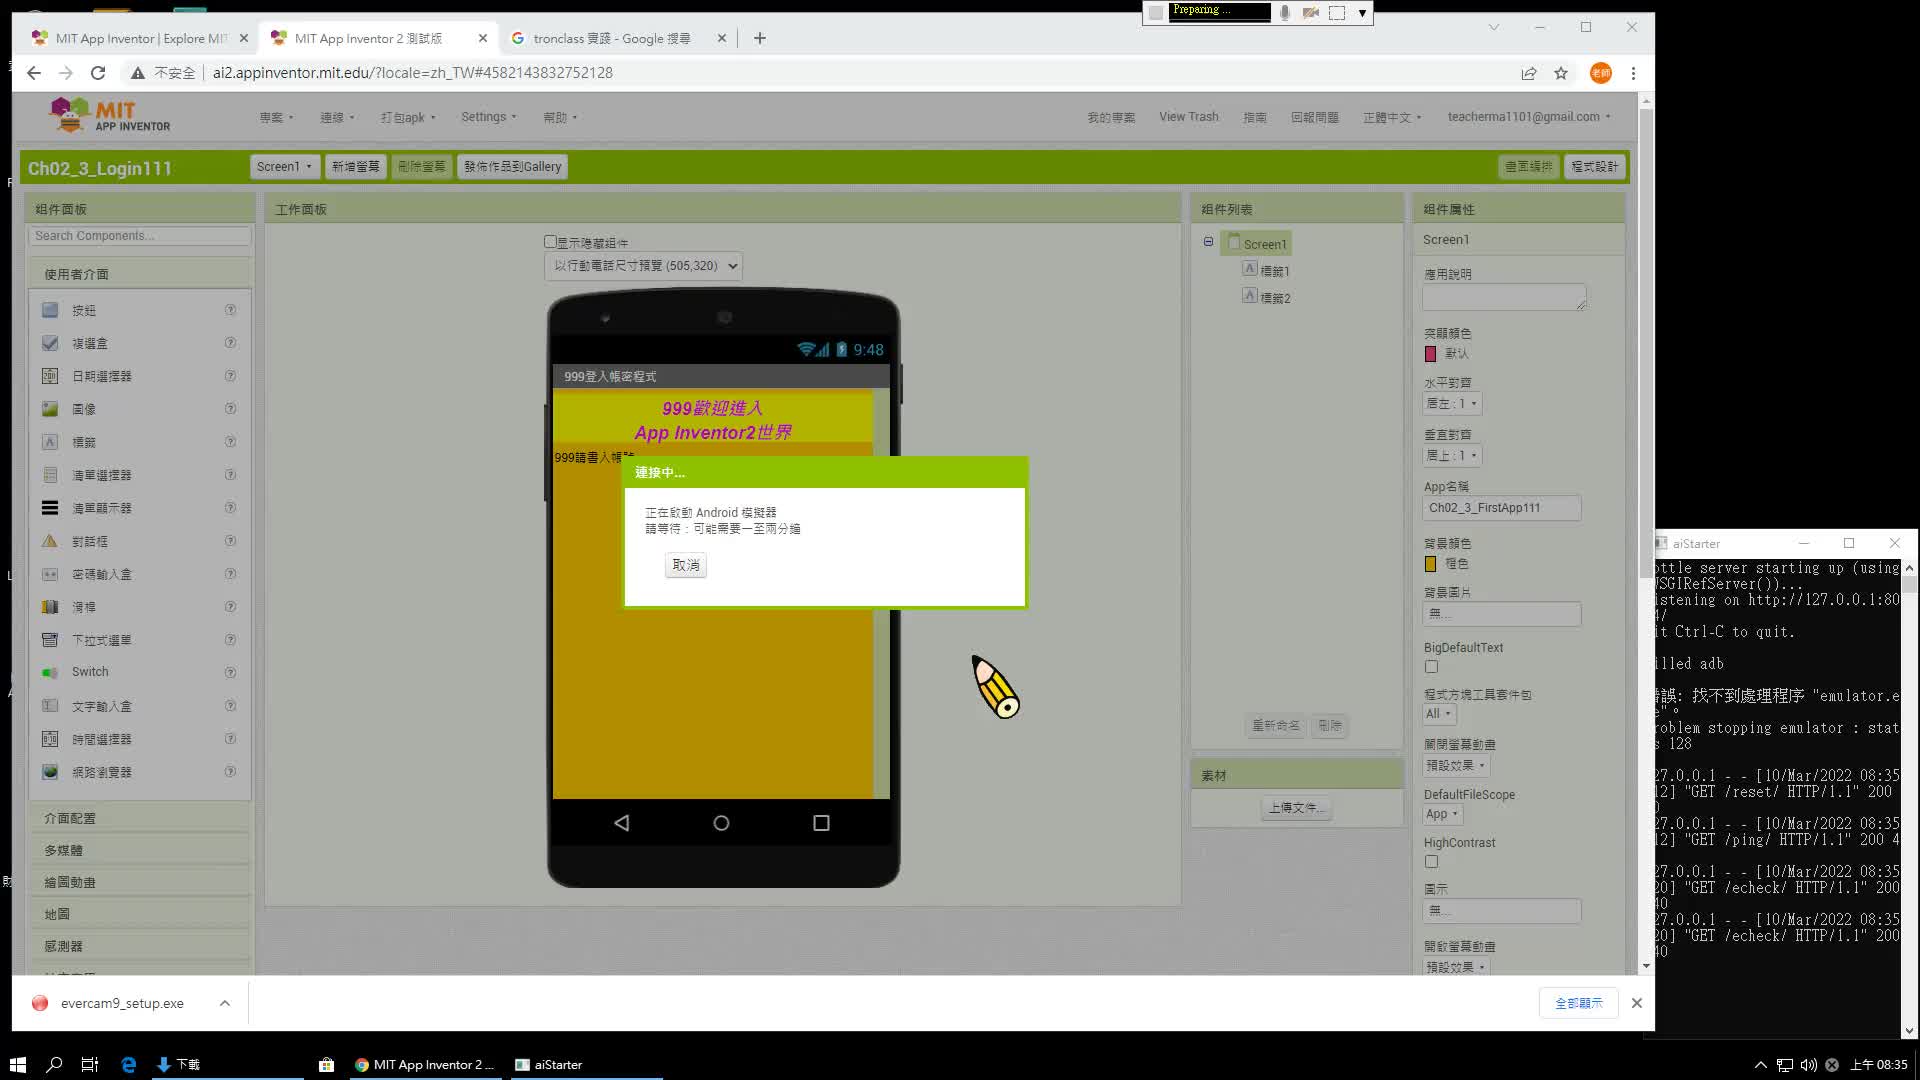
Task: Open the 程式方塊工具套件包 All dropdown
Action: tap(1439, 714)
